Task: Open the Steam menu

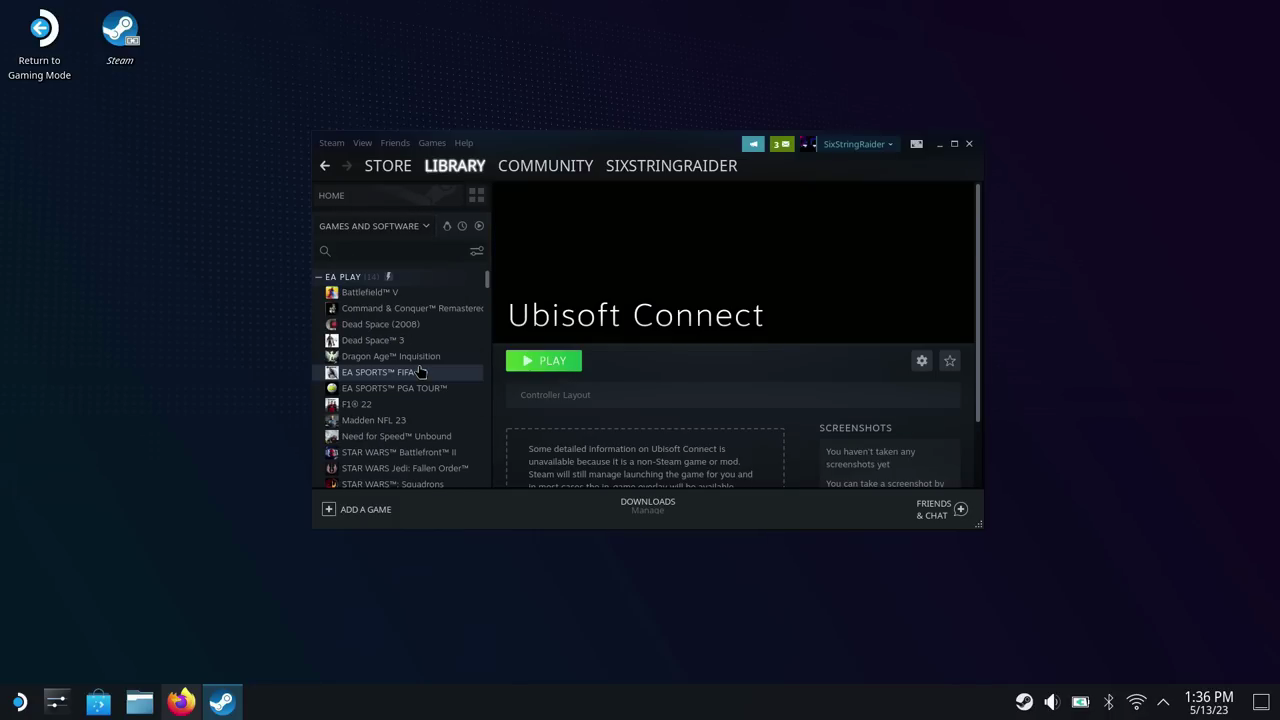Action: coord(331,143)
